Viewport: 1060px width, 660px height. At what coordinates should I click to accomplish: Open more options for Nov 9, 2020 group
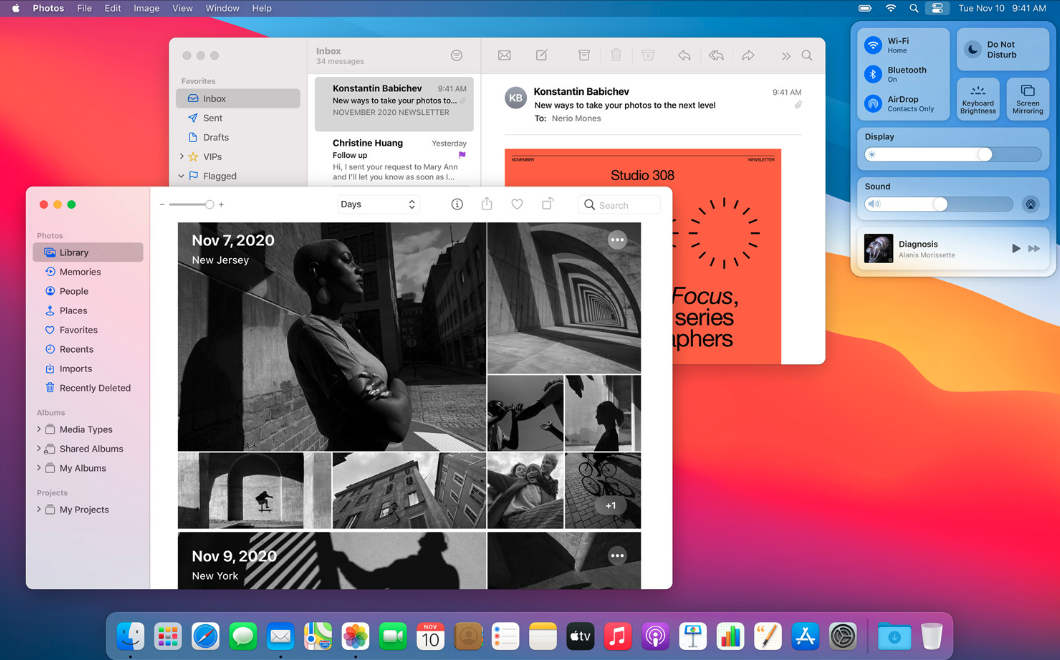click(617, 556)
